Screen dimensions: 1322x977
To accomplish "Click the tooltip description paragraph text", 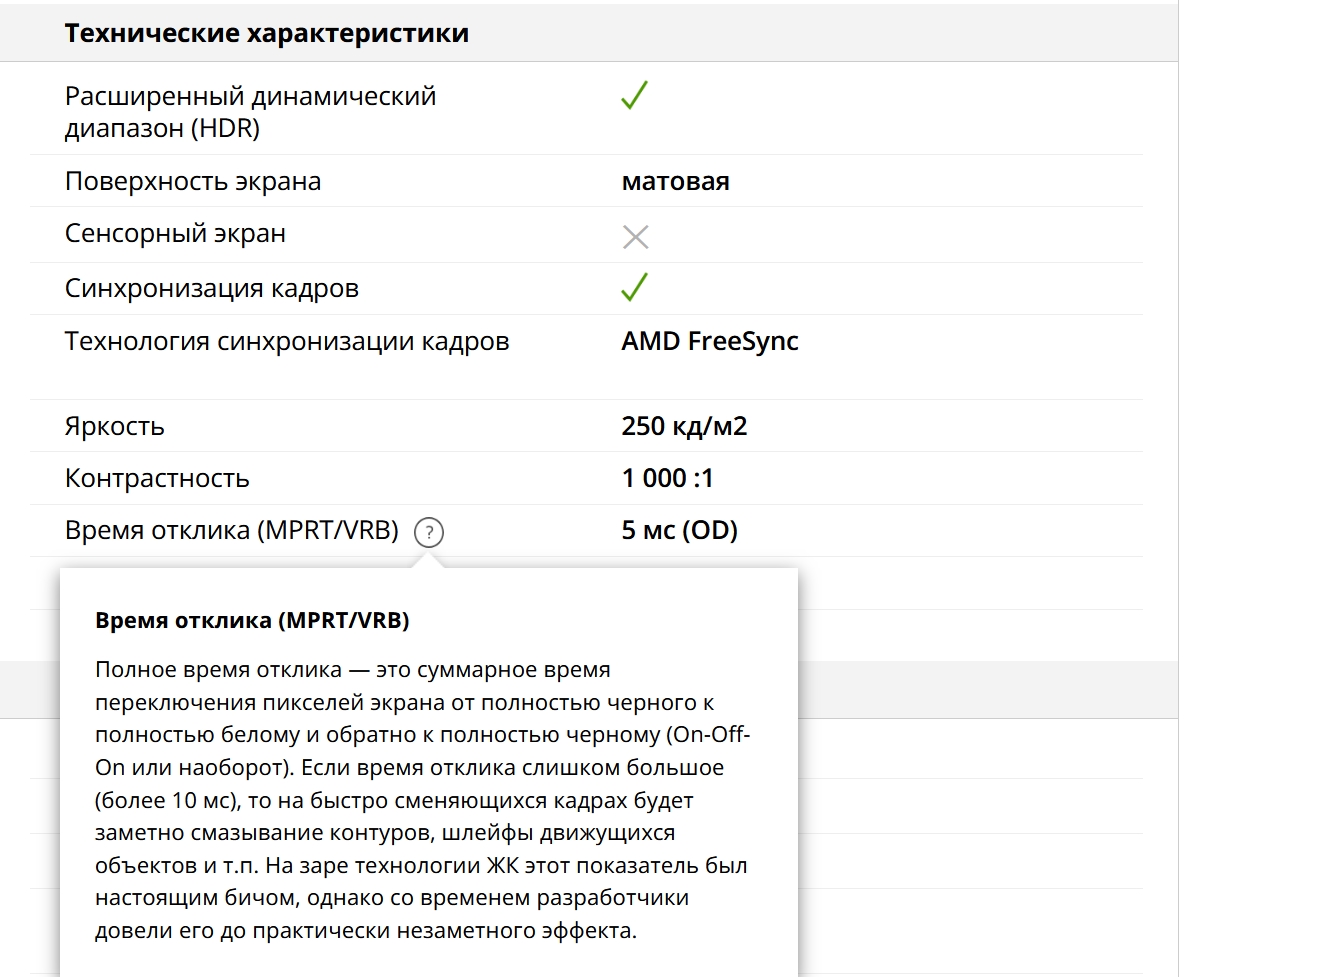I will tap(420, 800).
